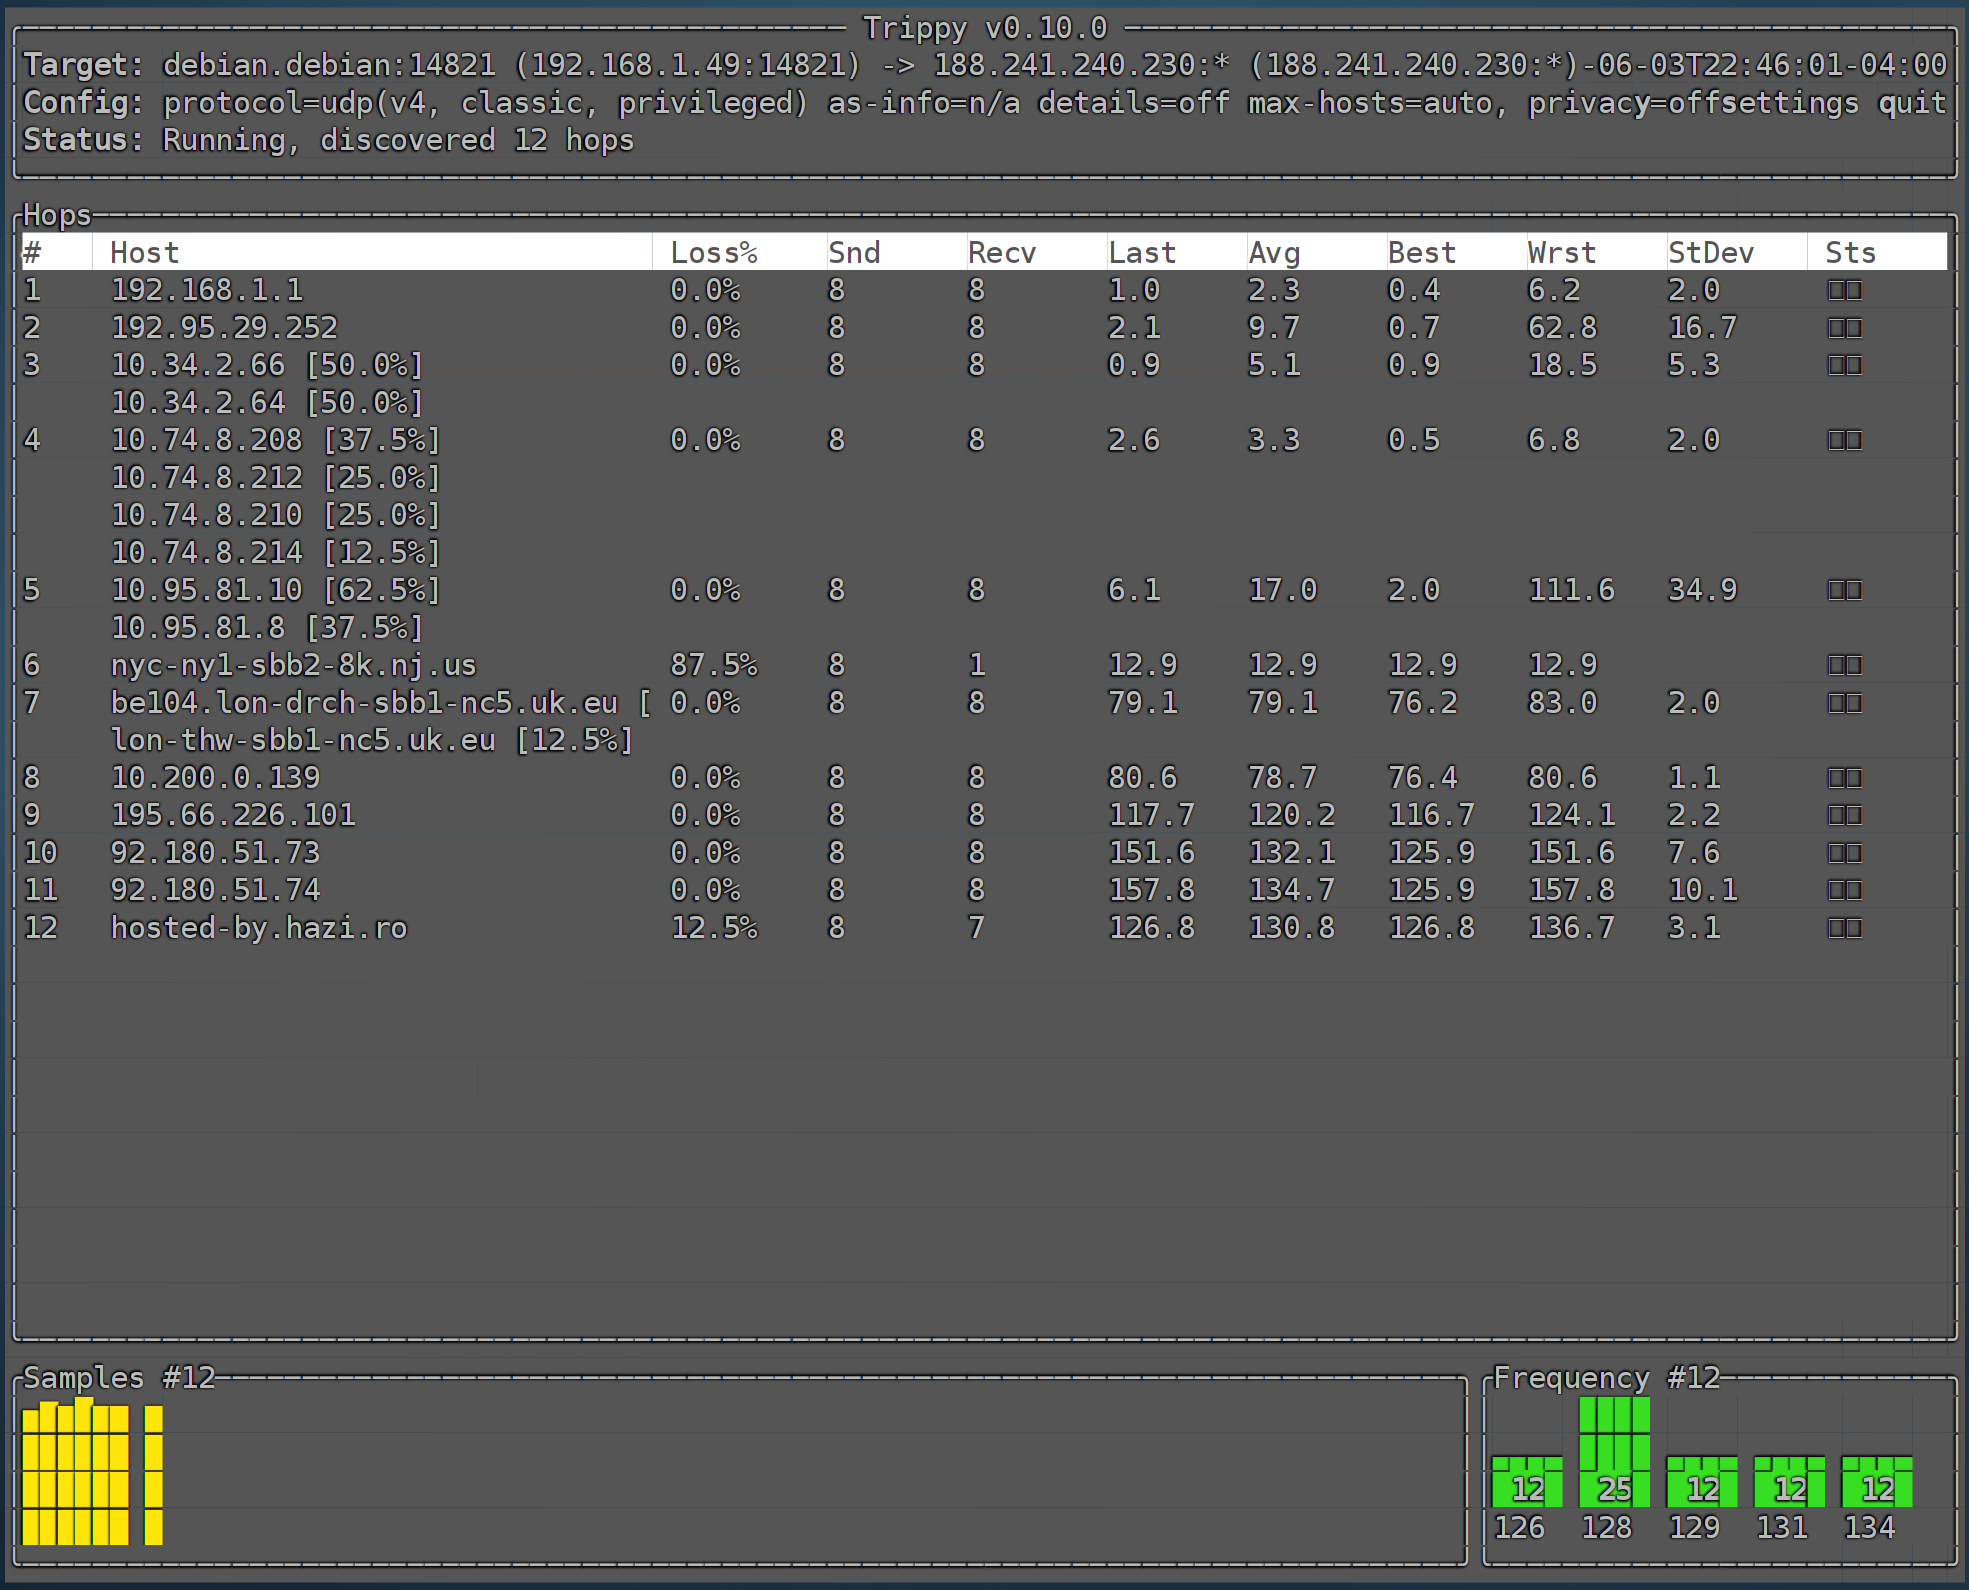Select host 192.95.29.252 row

224,328
